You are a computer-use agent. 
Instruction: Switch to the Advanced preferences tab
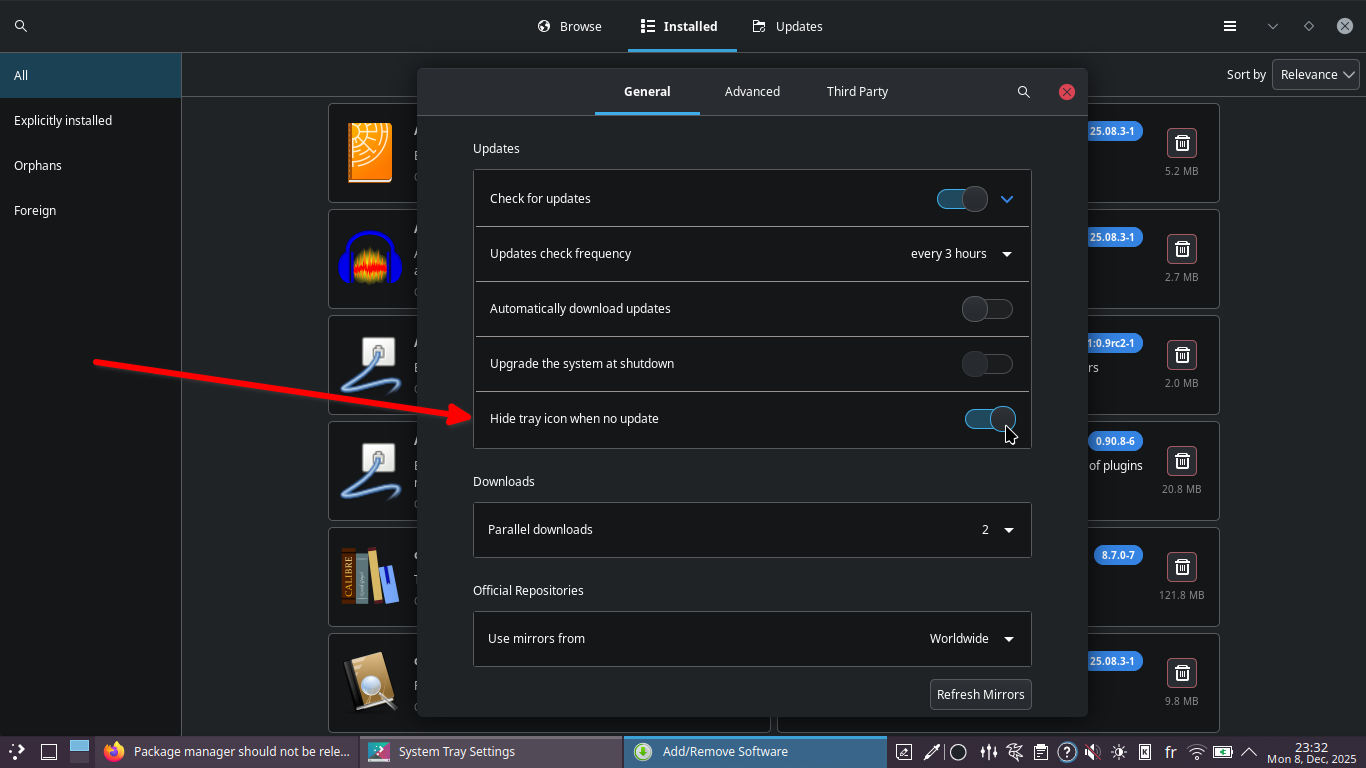[752, 92]
